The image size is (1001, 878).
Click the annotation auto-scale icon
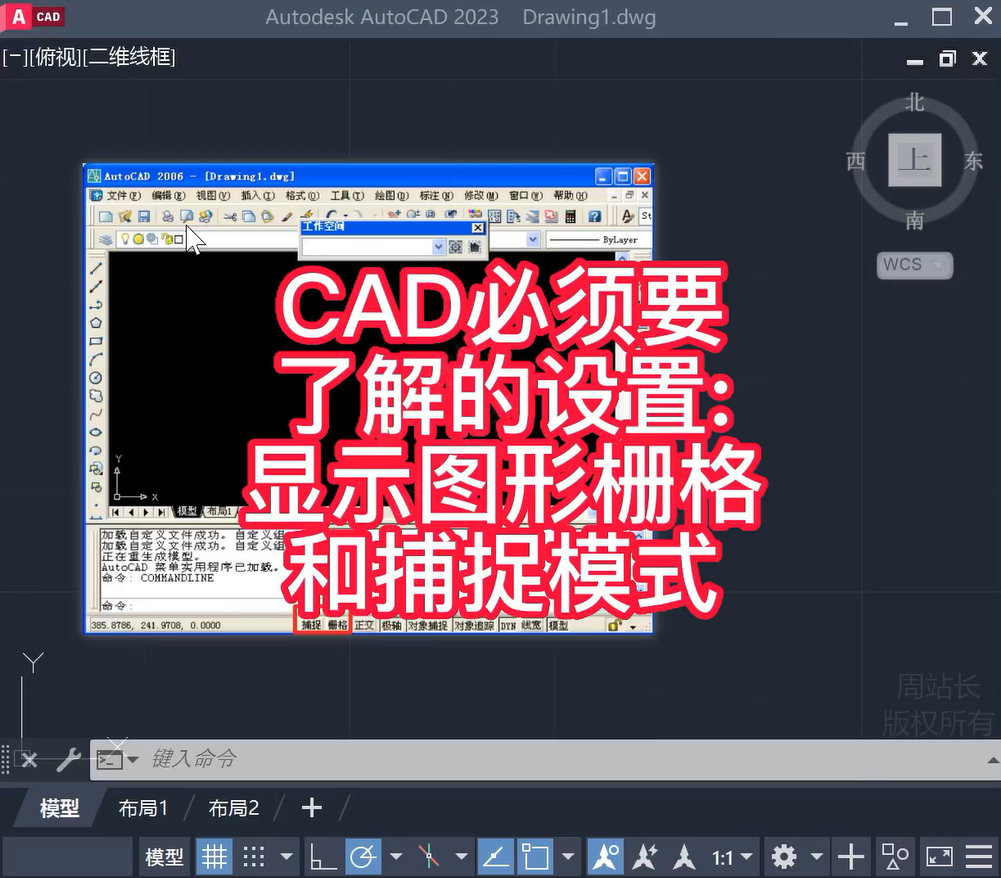[x=645, y=857]
